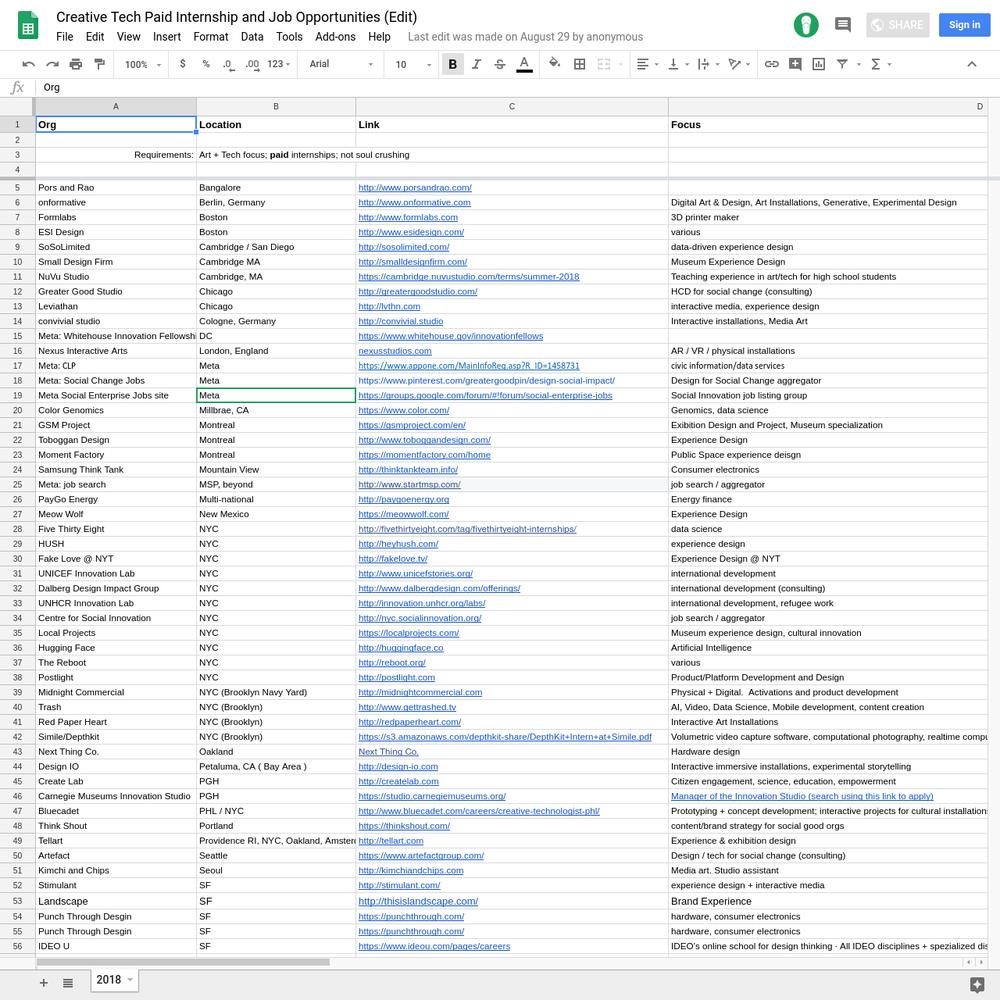Image resolution: width=1000 pixels, height=1000 pixels.
Task: Open the Add-ons menu
Action: (335, 37)
